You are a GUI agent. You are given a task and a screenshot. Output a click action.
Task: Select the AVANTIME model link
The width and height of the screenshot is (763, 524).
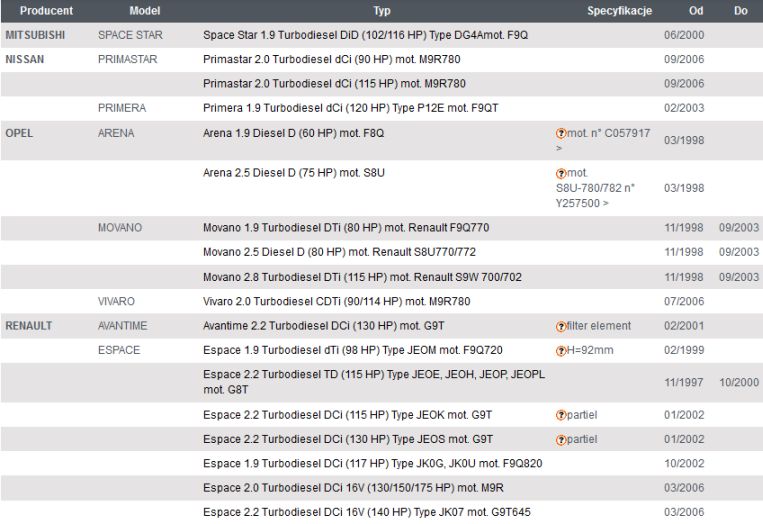tap(122, 326)
